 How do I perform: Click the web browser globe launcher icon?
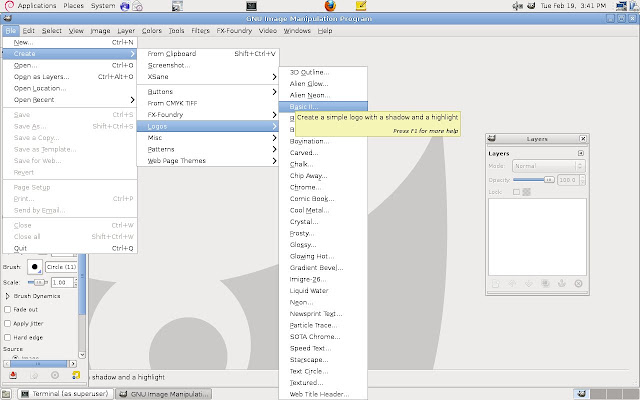point(125,6)
